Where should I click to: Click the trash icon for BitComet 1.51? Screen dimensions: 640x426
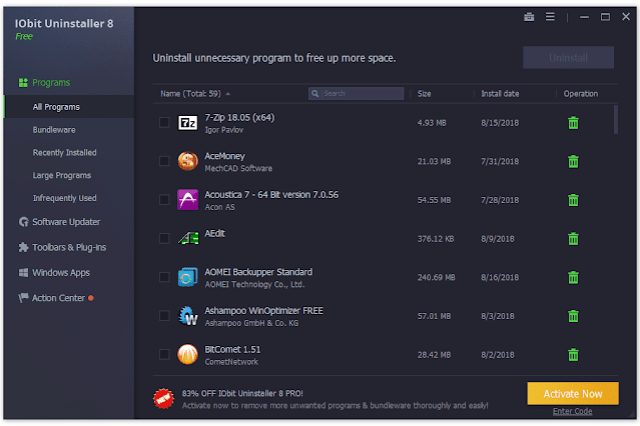tap(573, 355)
